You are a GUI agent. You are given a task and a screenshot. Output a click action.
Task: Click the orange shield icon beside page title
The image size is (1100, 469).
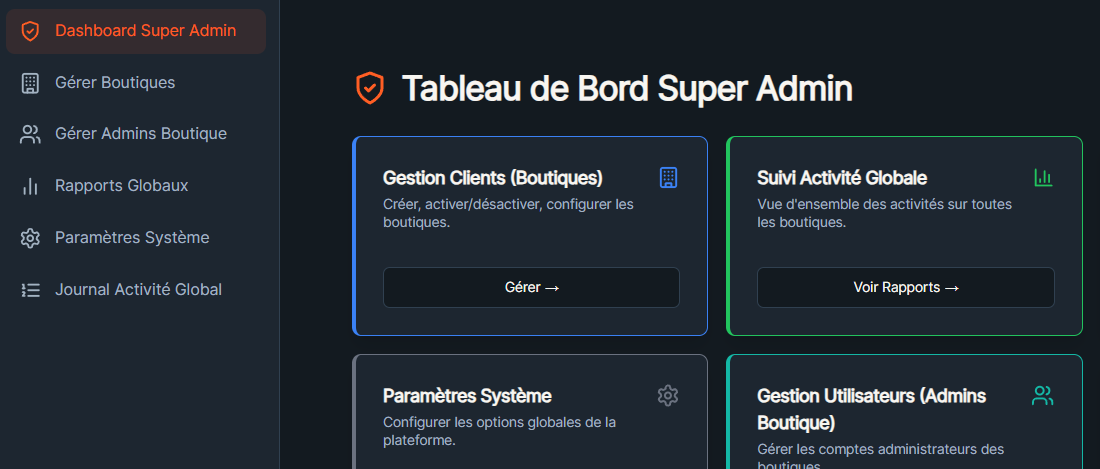370,88
